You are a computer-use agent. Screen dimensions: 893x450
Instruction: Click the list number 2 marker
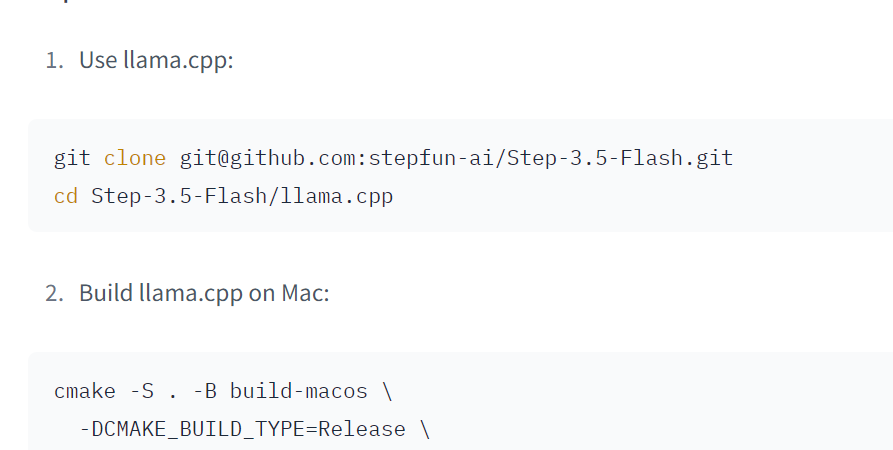tap(53, 294)
